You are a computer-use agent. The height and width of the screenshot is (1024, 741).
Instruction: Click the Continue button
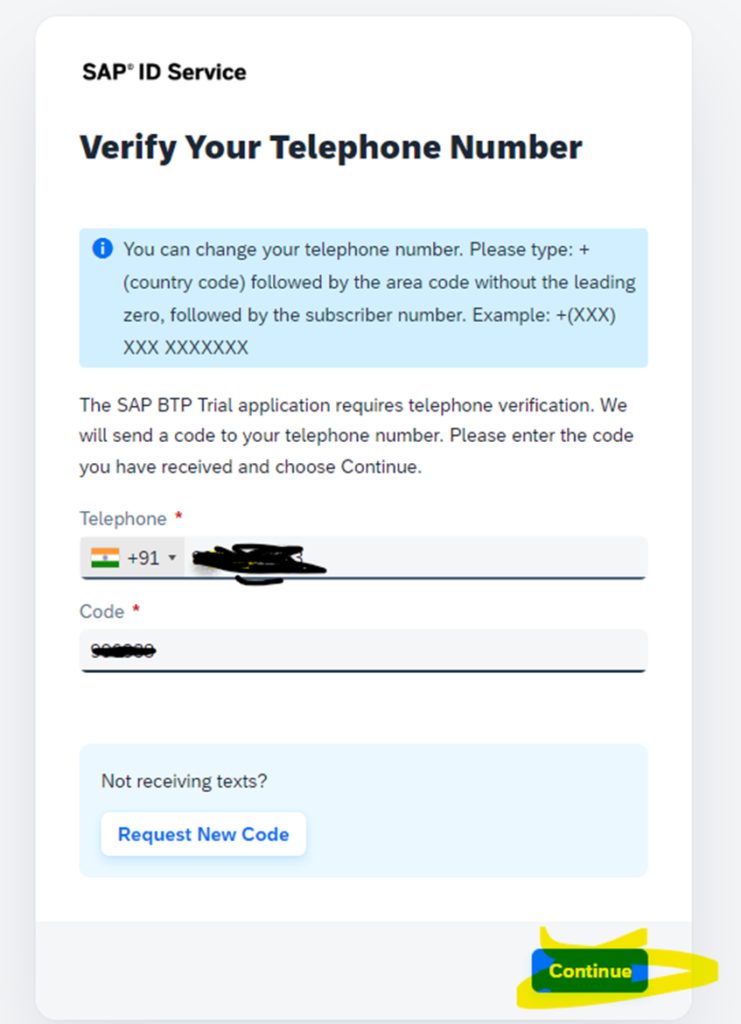[590, 970]
